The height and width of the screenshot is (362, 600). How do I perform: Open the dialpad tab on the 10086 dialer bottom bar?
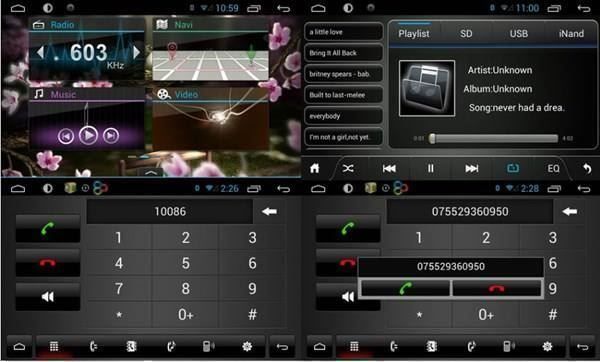point(54,347)
